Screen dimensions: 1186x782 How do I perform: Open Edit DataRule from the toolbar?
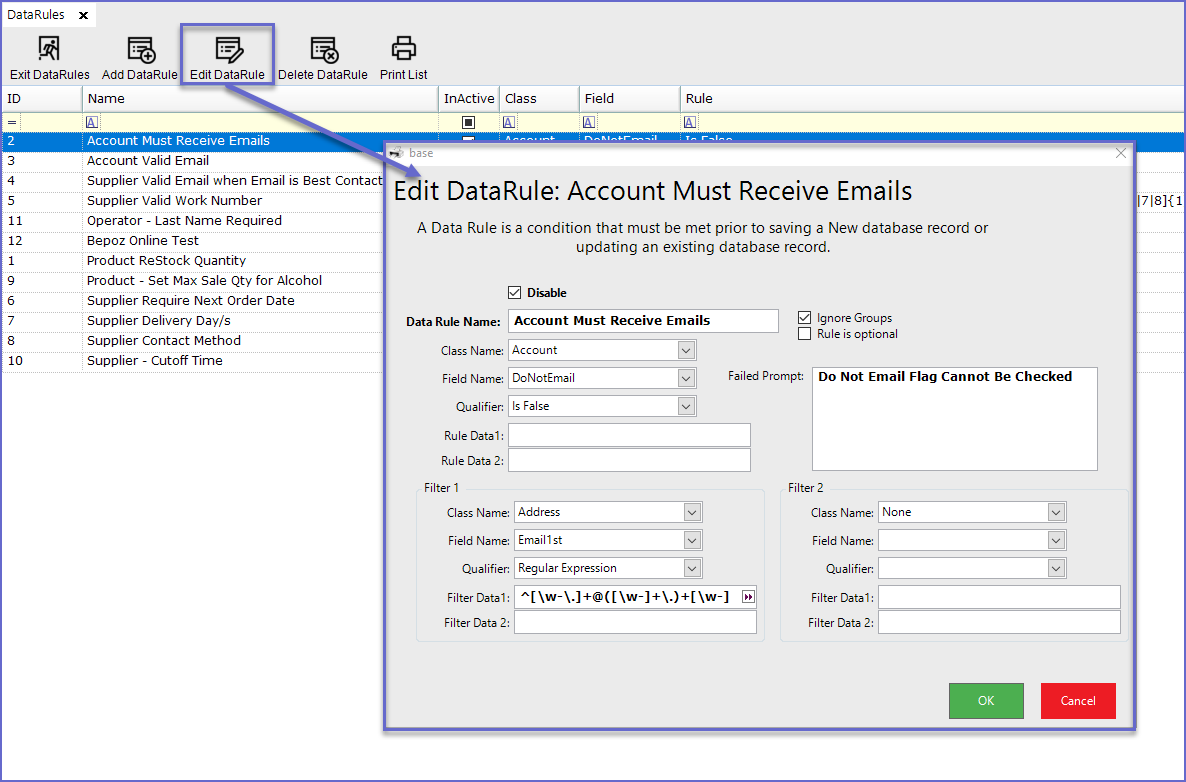coord(228,49)
